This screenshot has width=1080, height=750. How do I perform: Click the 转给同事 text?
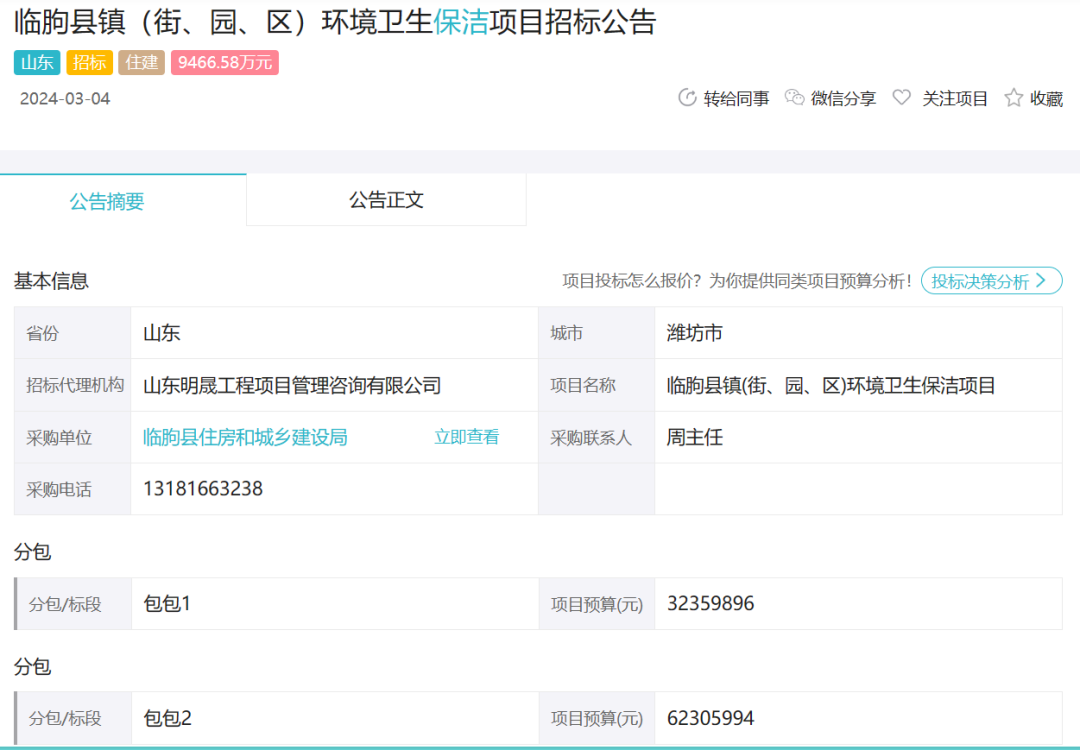[x=736, y=98]
